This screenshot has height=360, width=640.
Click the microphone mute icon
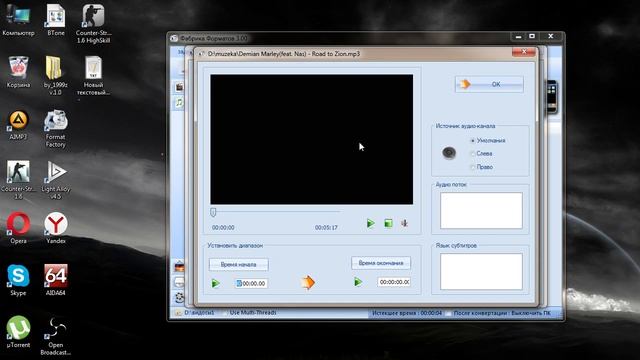[404, 223]
